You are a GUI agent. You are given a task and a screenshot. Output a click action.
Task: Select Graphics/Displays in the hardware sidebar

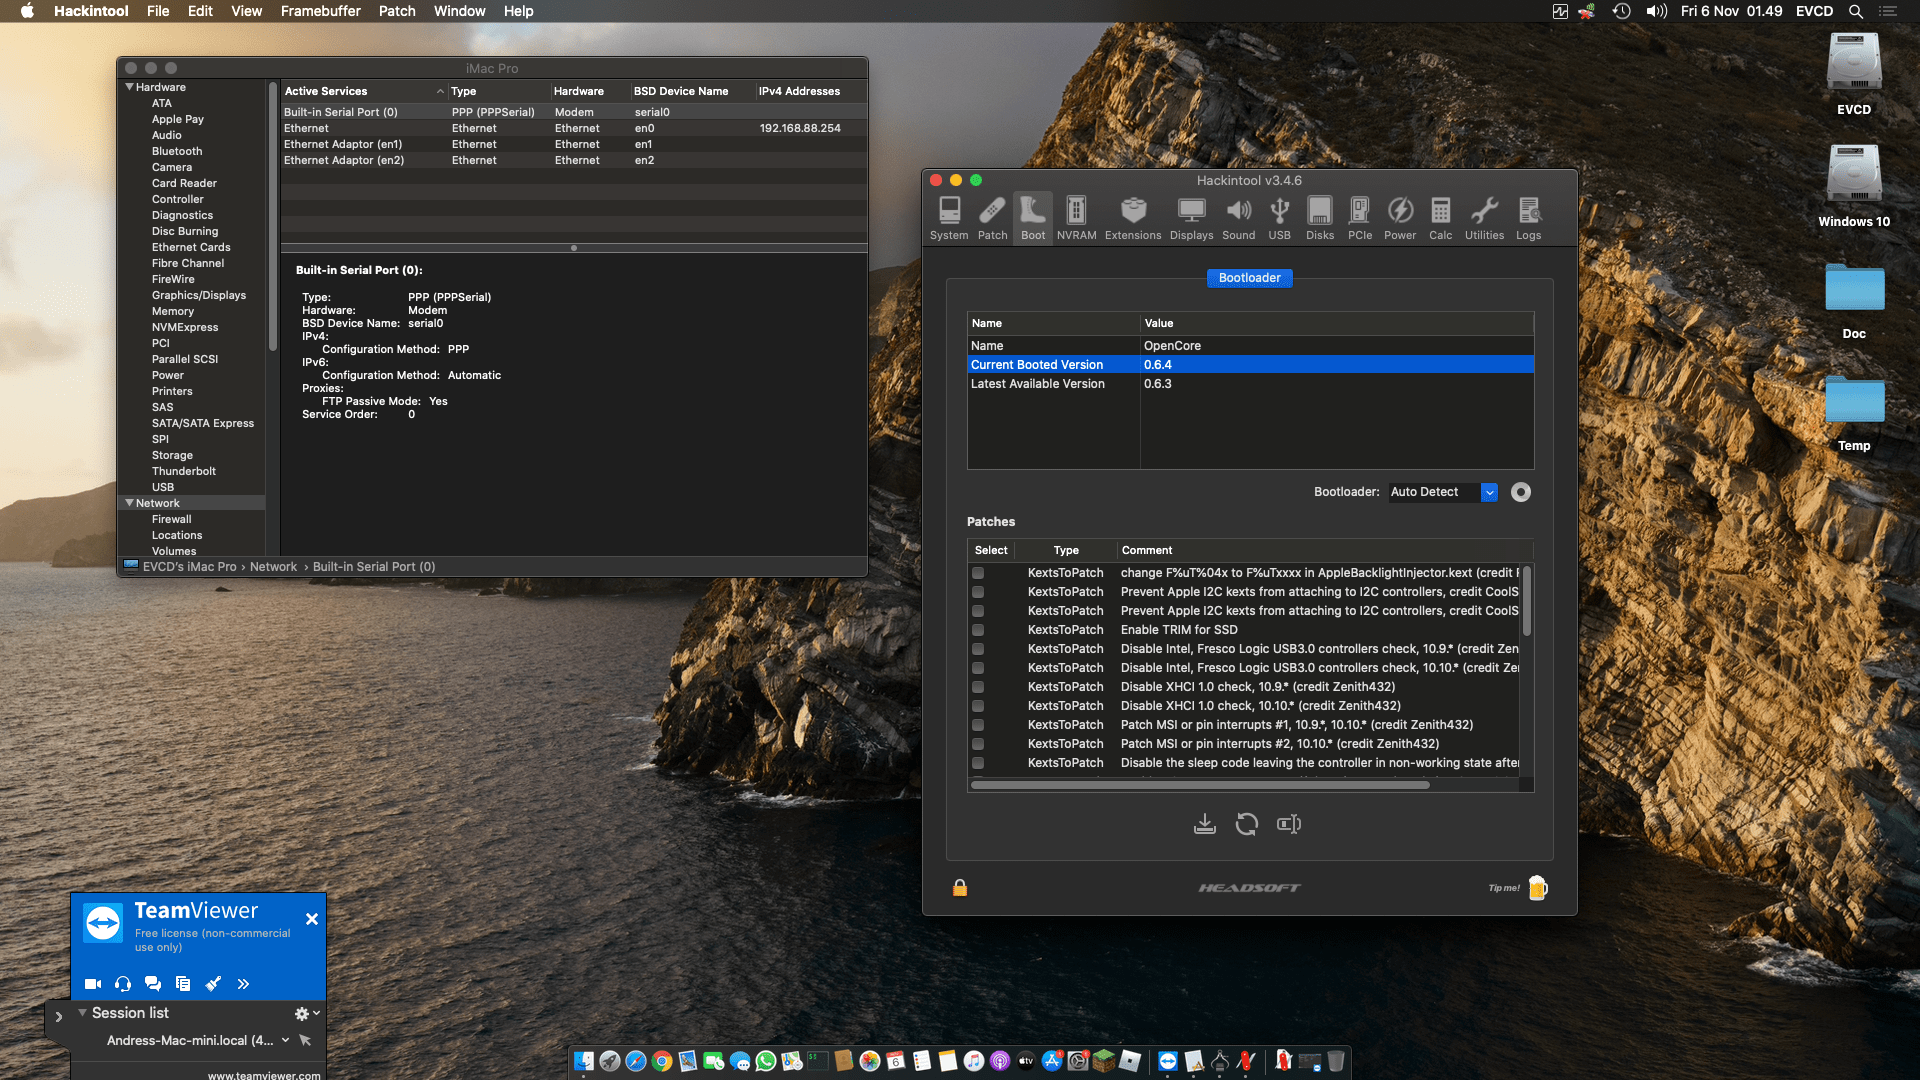tap(198, 295)
